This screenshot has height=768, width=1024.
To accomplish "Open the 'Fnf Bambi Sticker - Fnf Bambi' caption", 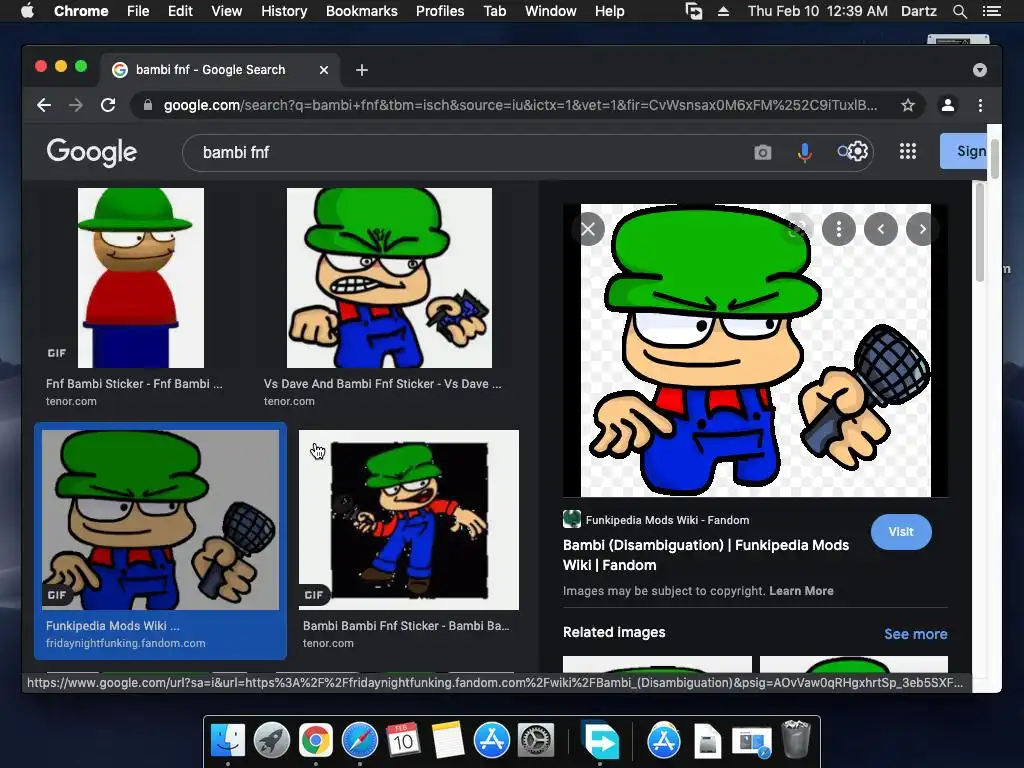I will [135, 384].
